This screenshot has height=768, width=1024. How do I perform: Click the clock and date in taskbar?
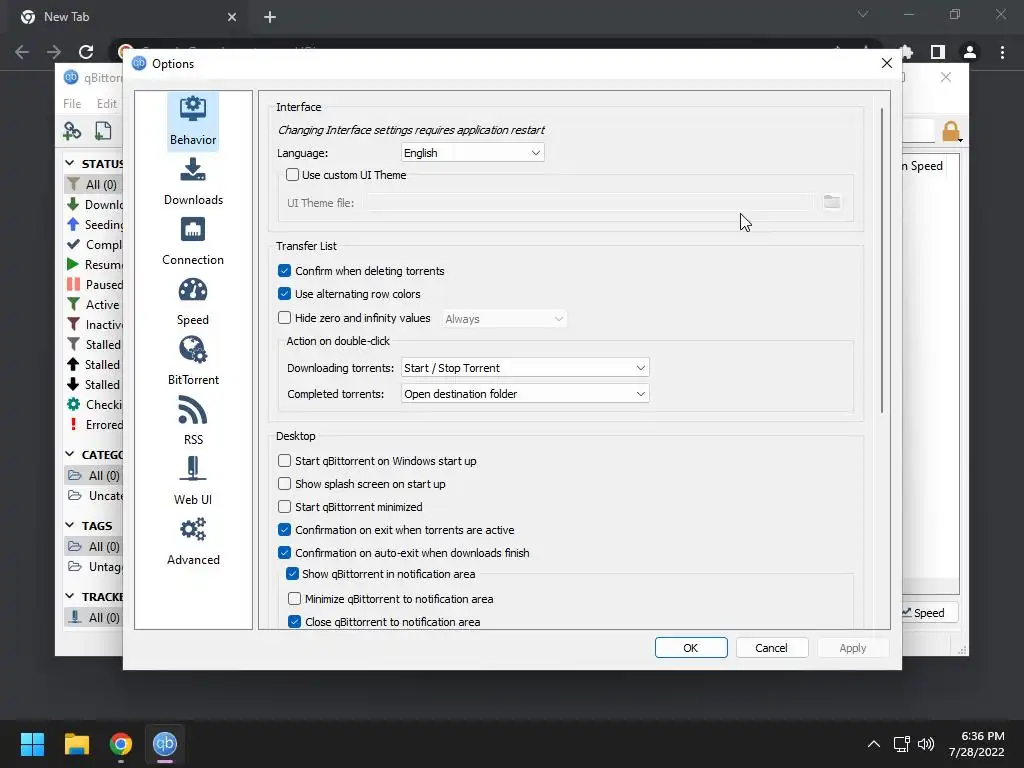pos(977,744)
